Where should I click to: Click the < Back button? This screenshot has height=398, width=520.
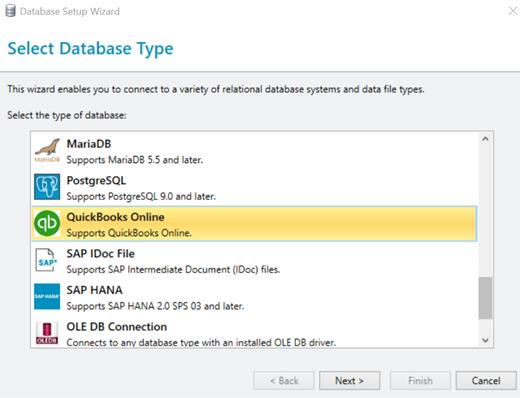pos(284,380)
